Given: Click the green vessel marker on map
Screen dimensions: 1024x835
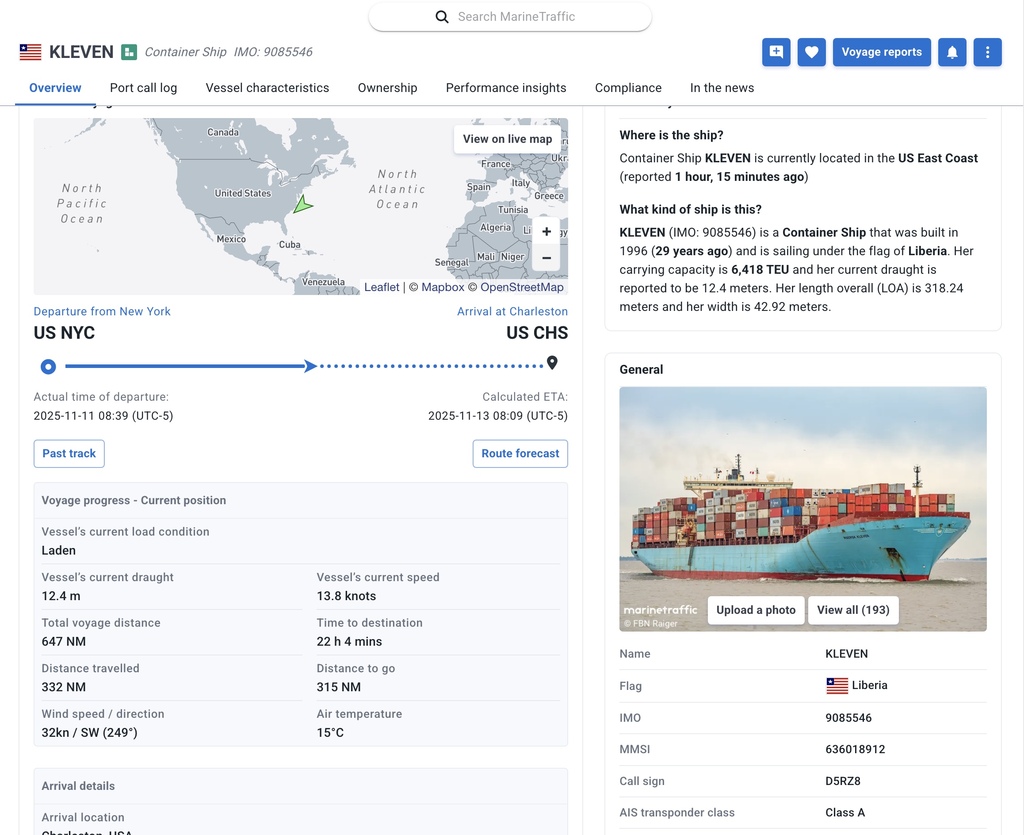Looking at the screenshot, I should pos(302,205).
